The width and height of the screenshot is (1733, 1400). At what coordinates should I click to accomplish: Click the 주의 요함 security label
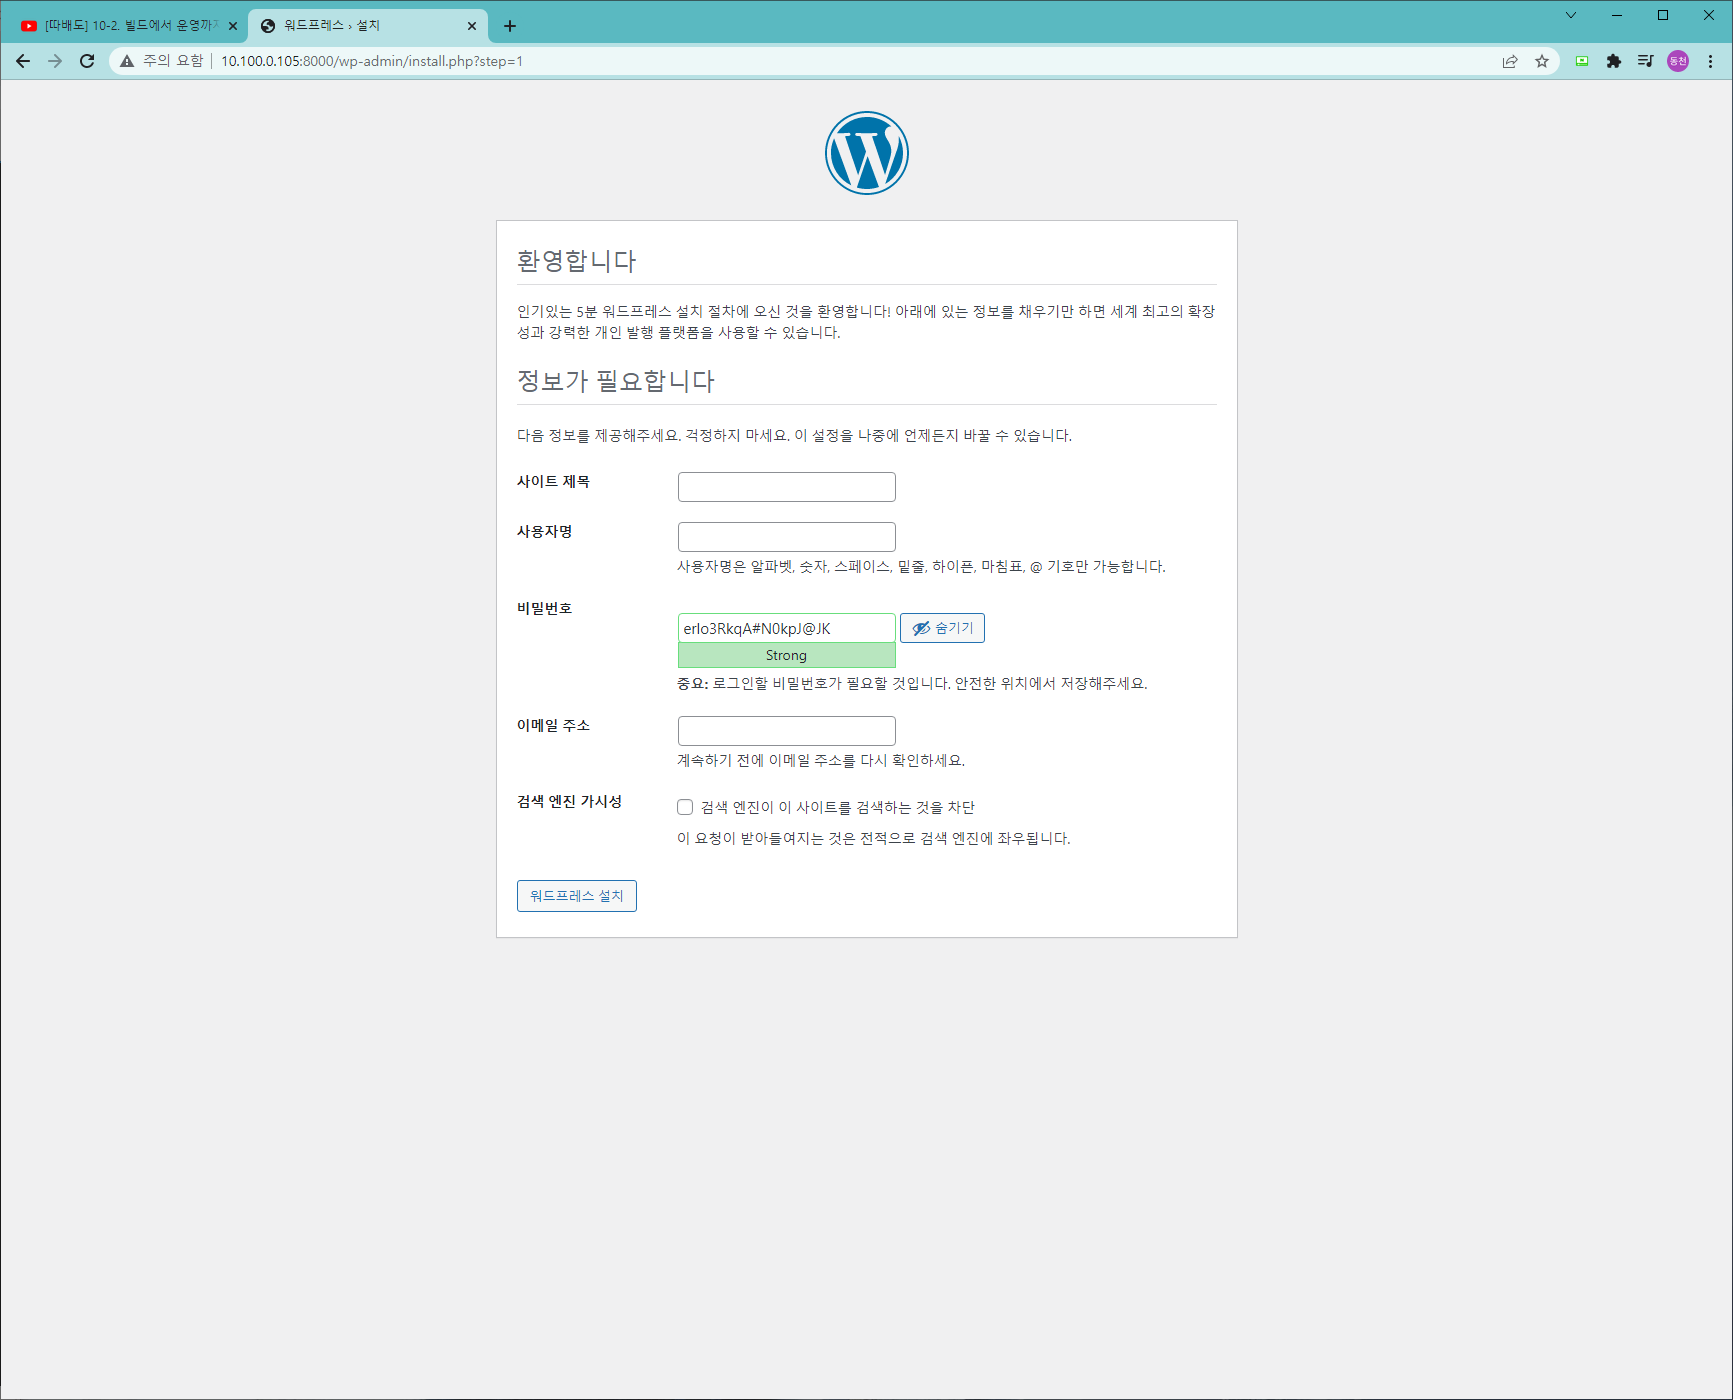pyautogui.click(x=173, y=61)
